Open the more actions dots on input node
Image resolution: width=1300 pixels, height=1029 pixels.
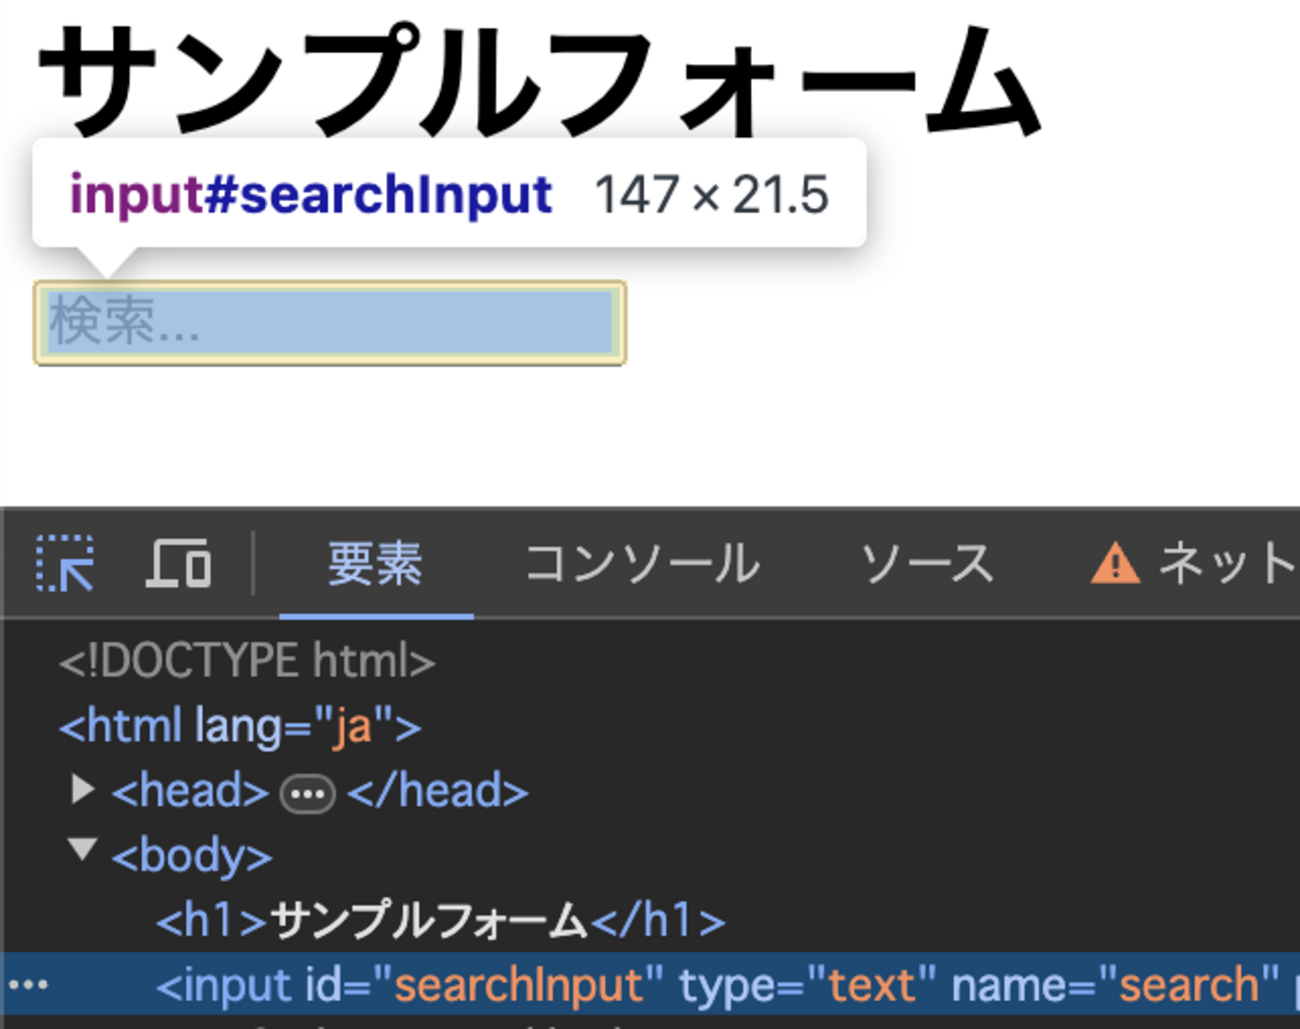coord(27,985)
